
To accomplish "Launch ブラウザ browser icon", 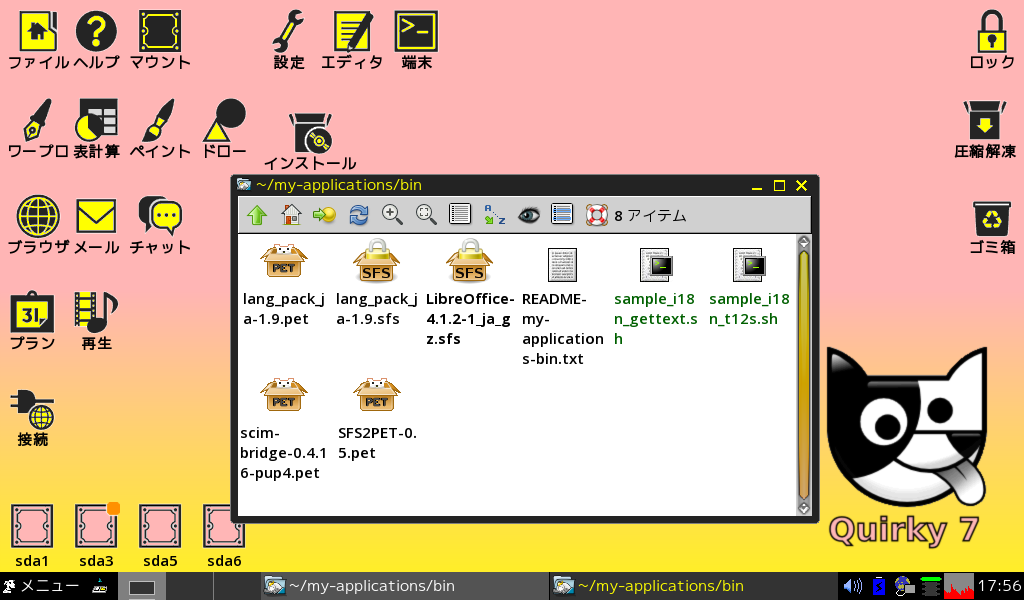I will point(38,225).
